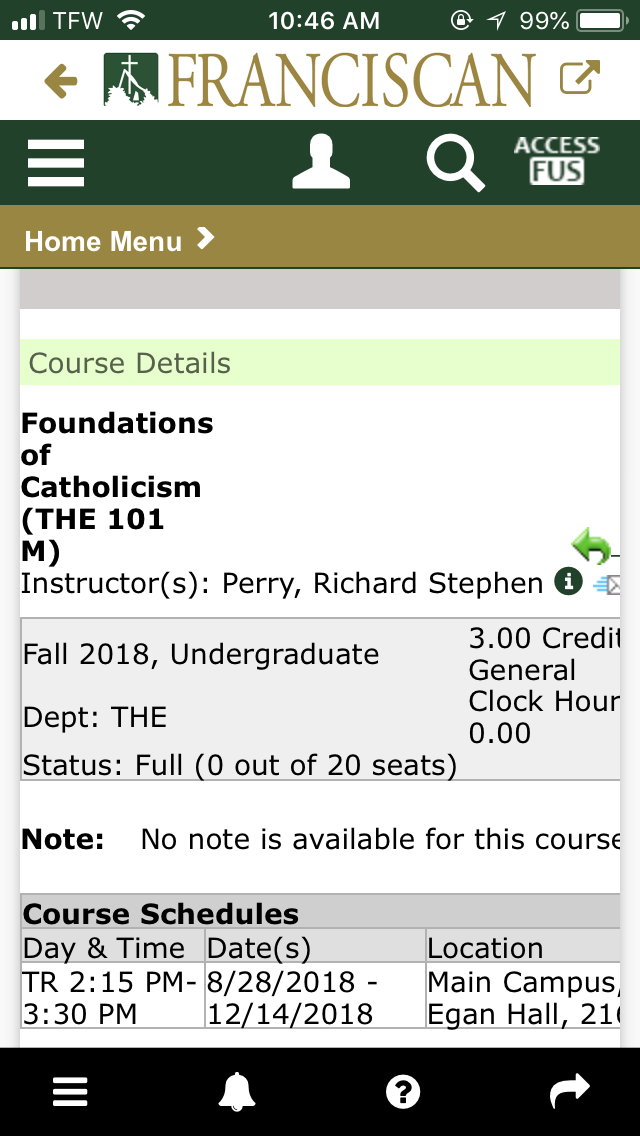The height and width of the screenshot is (1136, 640).
Task: Click the green return arrow icon
Action: tap(592, 548)
